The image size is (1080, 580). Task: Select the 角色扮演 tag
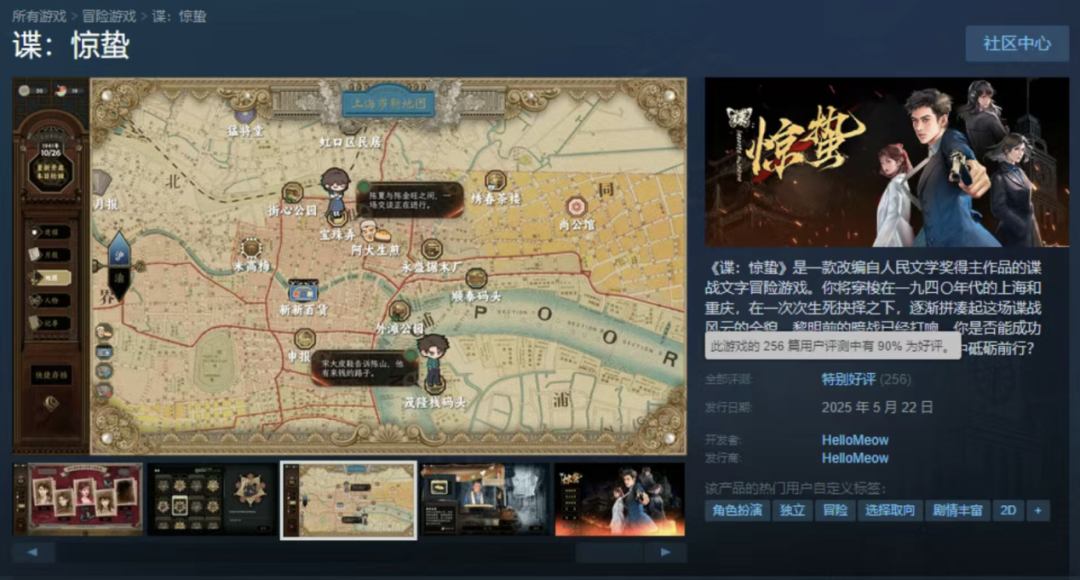tap(737, 510)
